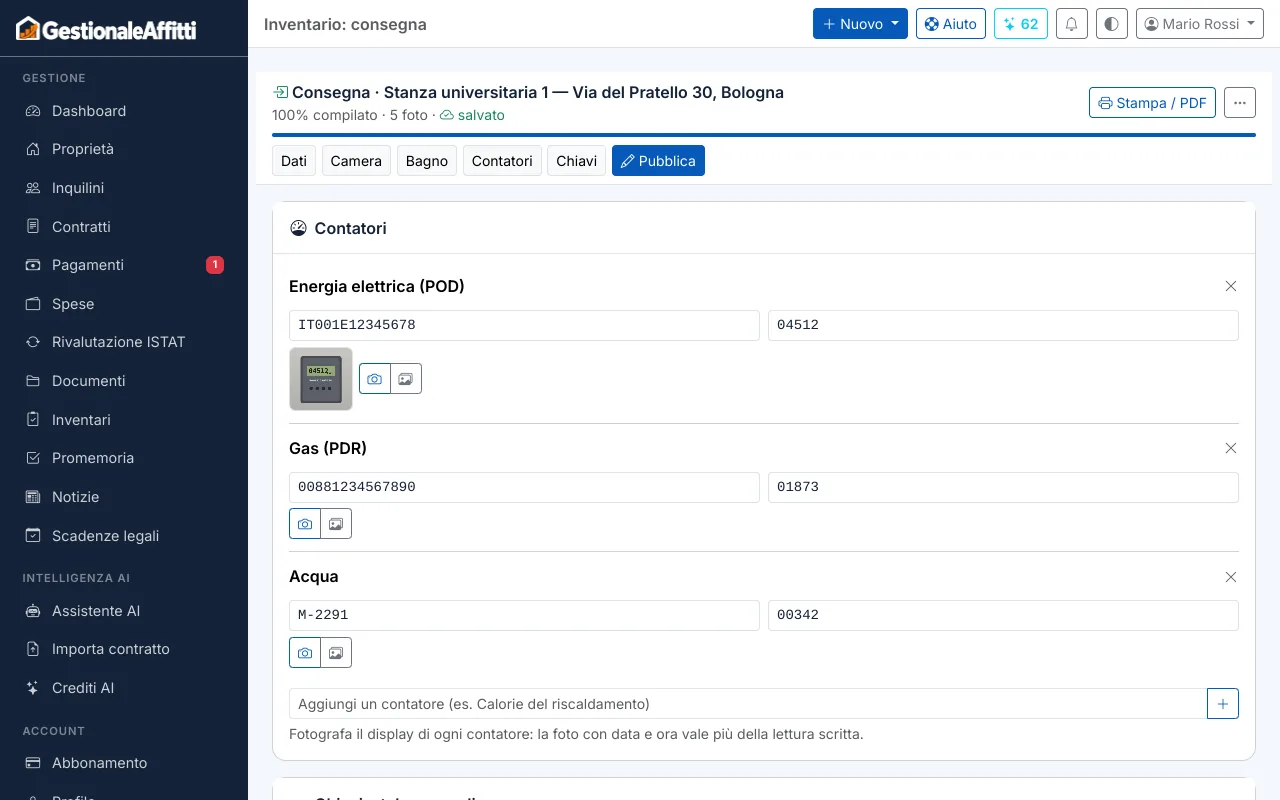Take a camera photo for Energia elettrica meter
The width and height of the screenshot is (1280, 800).
click(x=375, y=379)
